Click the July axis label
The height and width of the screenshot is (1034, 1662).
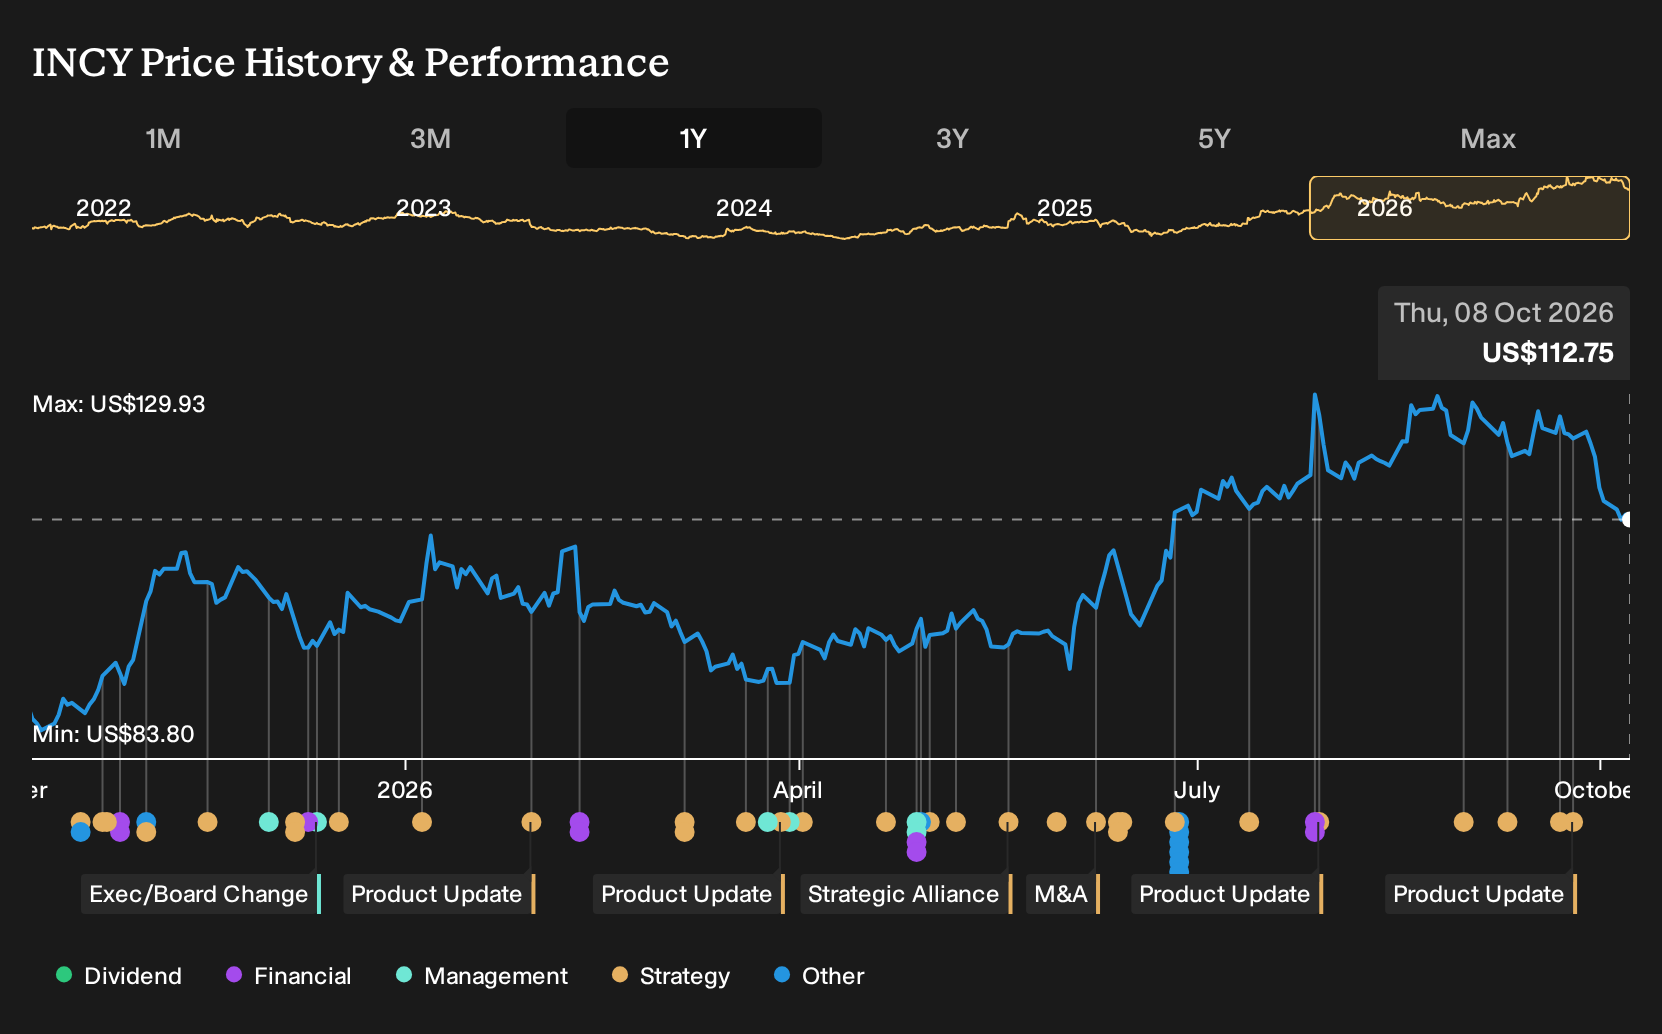(x=1197, y=790)
